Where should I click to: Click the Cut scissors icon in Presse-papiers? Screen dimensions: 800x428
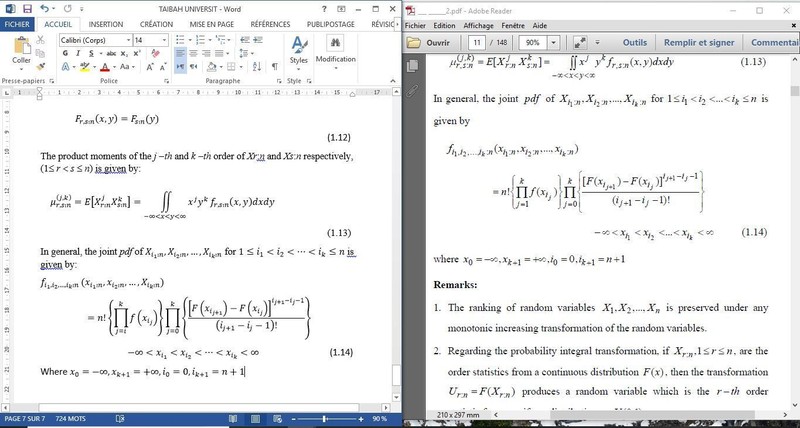(x=40, y=40)
